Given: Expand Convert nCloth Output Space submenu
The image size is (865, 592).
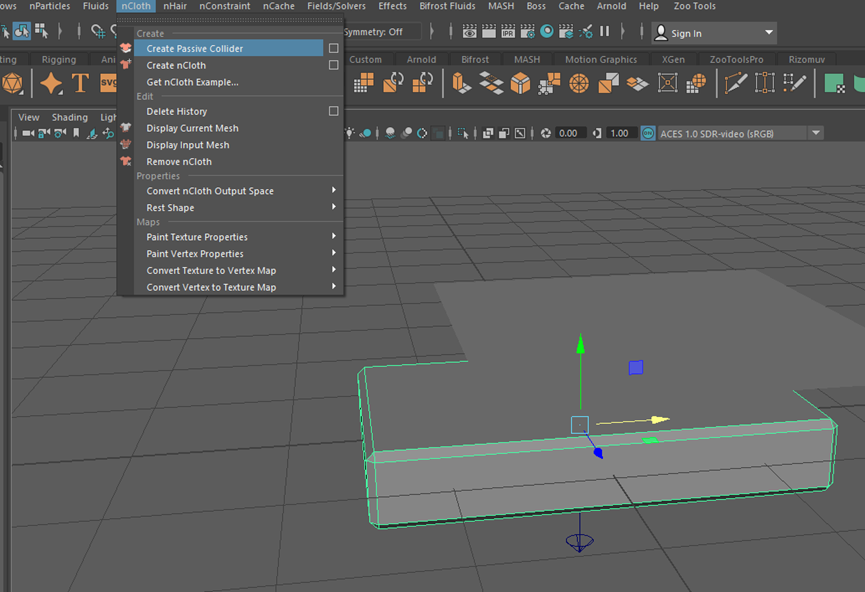Looking at the screenshot, I should 238,191.
